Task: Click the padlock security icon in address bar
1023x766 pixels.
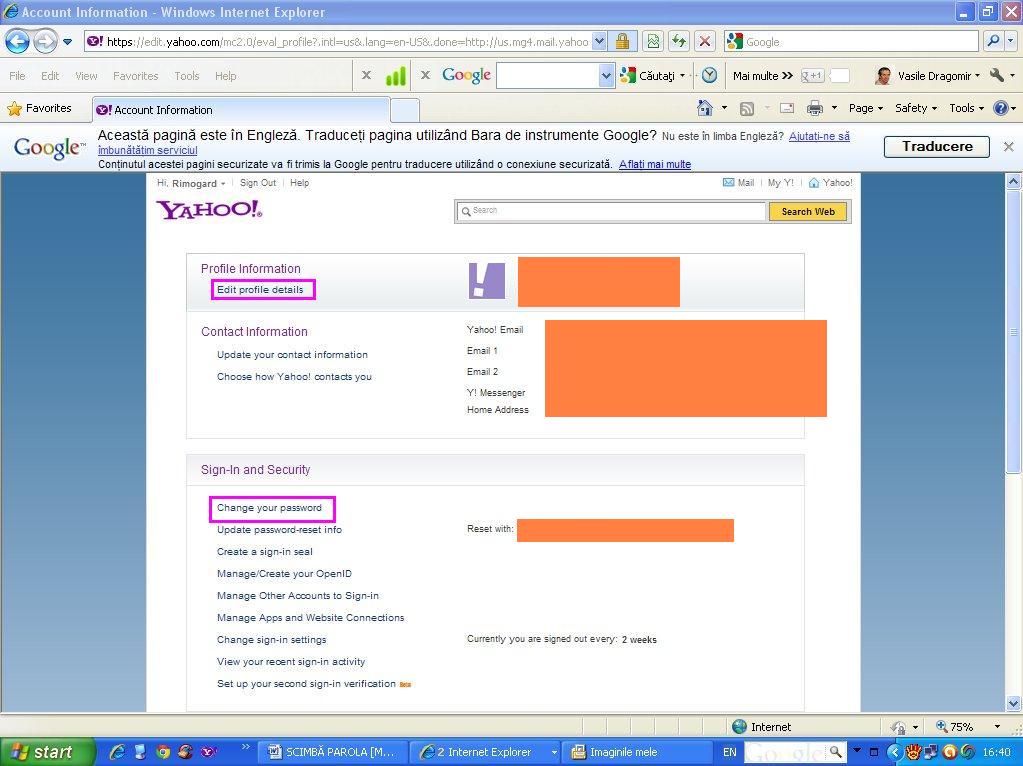Action: coord(622,42)
